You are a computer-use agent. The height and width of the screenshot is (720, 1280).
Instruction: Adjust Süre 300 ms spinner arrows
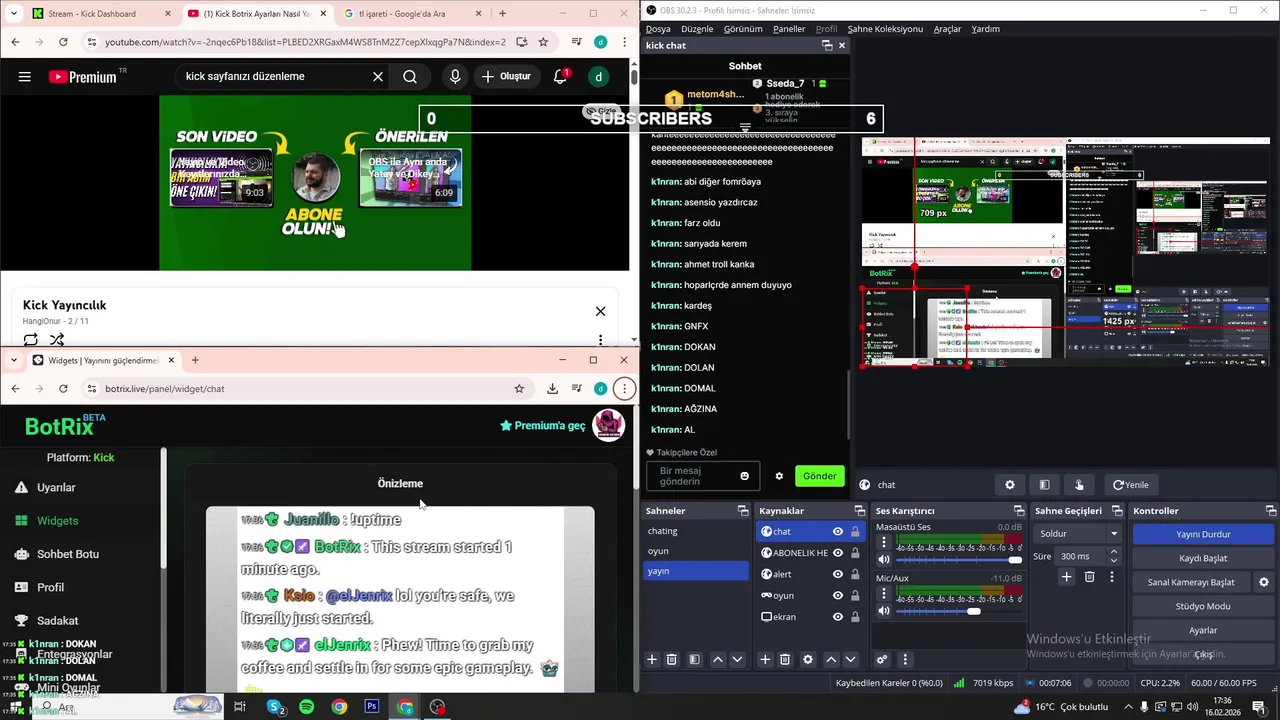tap(1113, 556)
